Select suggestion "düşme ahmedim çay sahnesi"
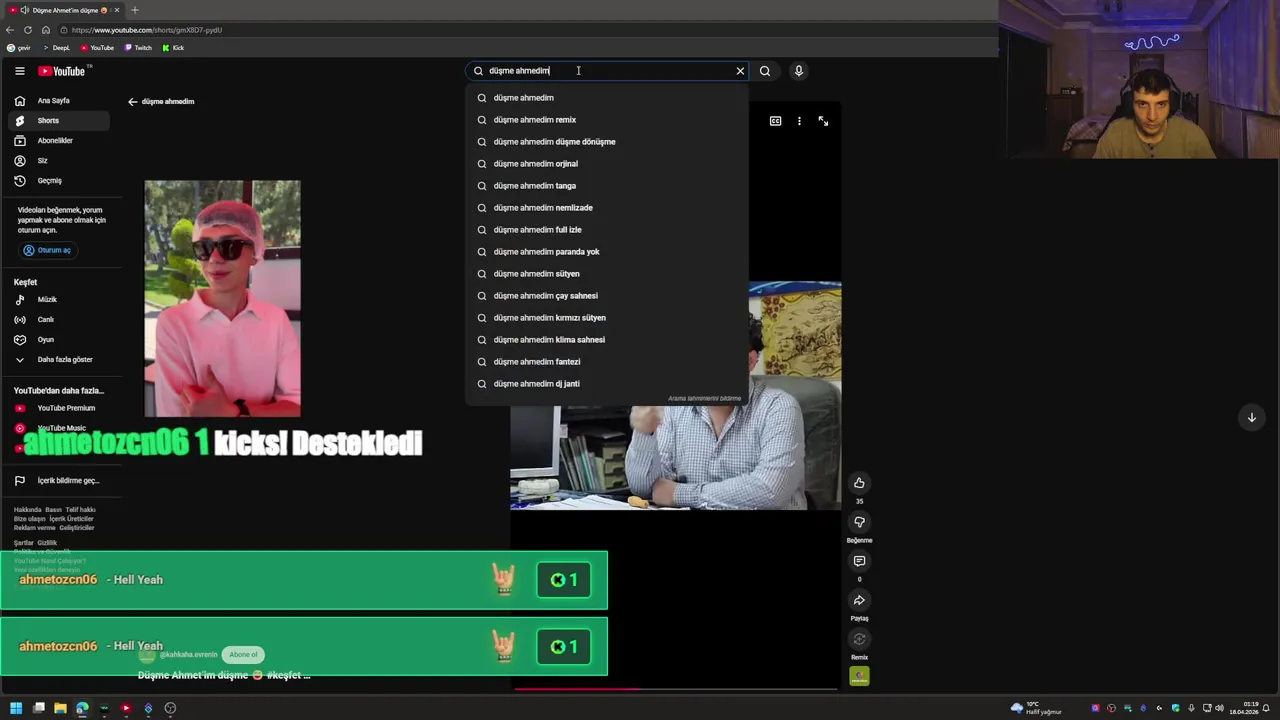This screenshot has height=720, width=1280. tap(607, 296)
